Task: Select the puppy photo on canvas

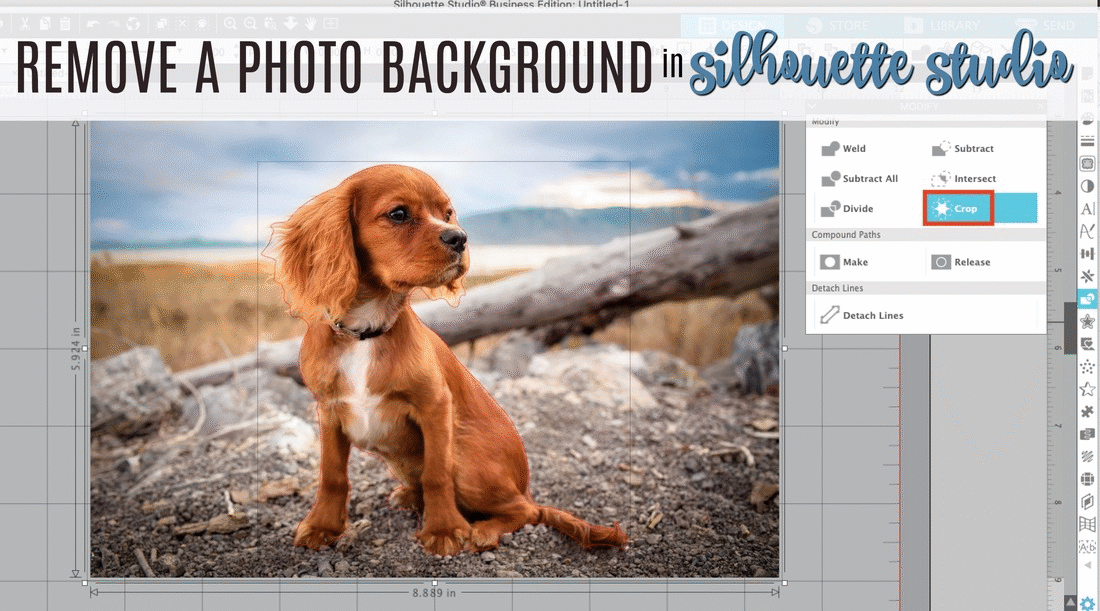Action: [434, 349]
